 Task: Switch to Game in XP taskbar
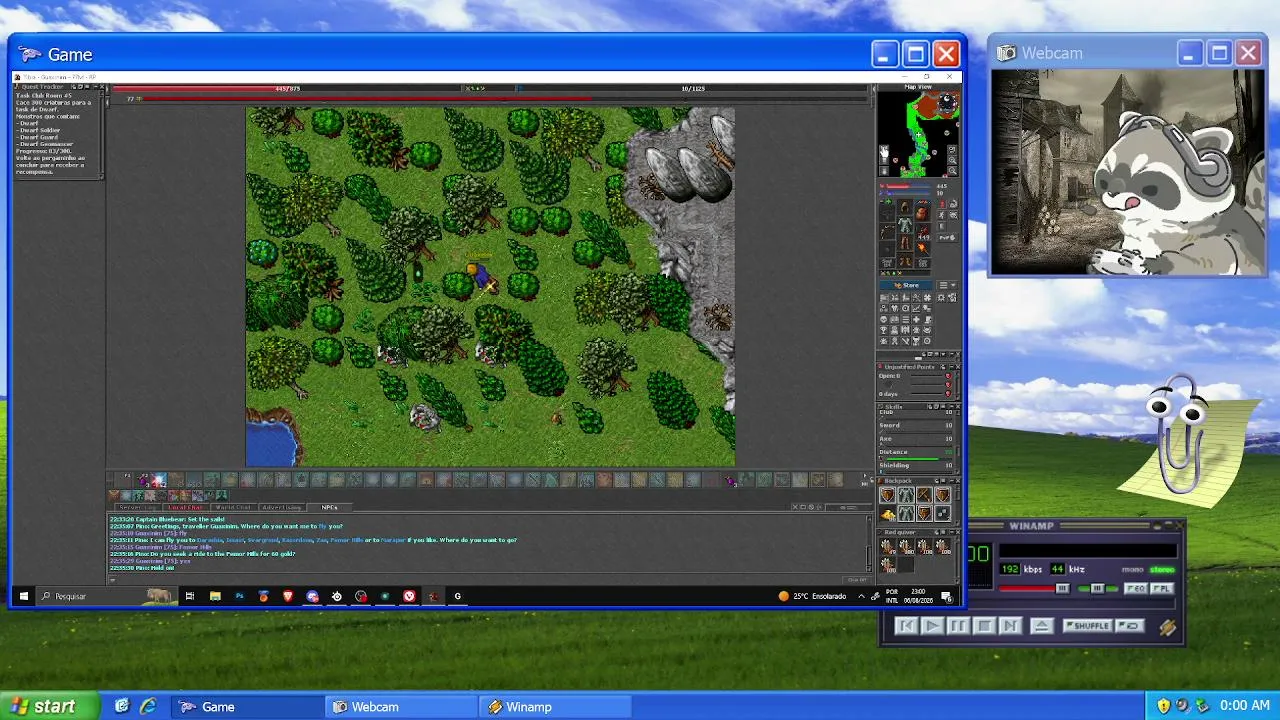click(247, 707)
